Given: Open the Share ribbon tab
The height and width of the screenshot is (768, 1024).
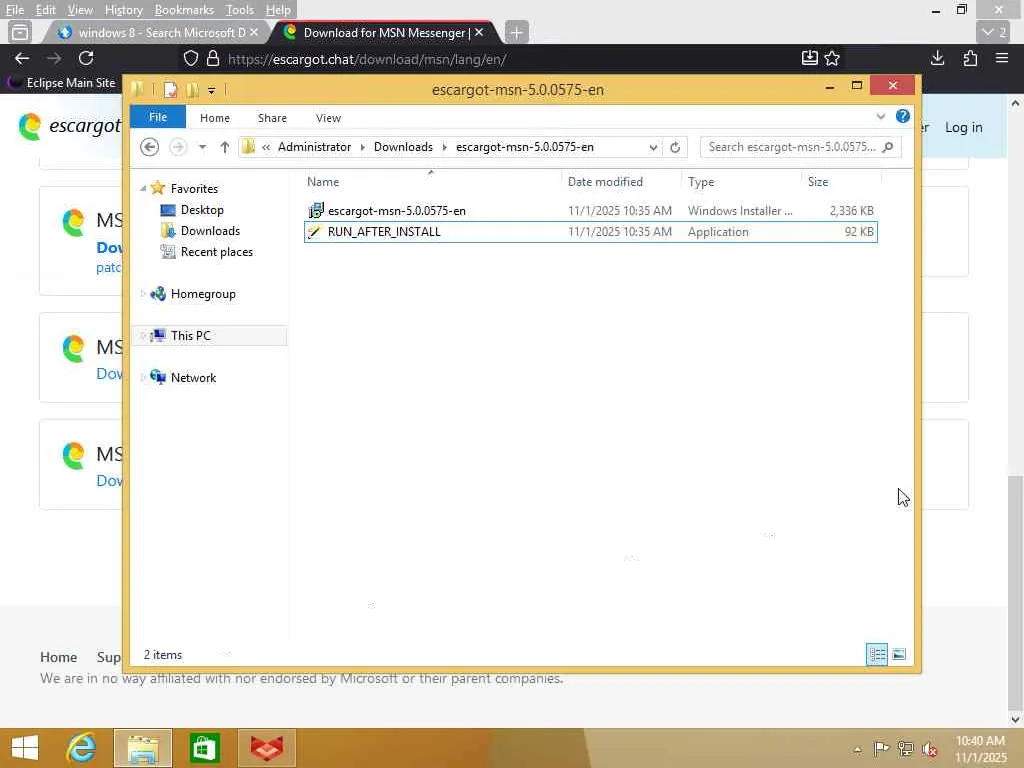Looking at the screenshot, I should (x=272, y=118).
